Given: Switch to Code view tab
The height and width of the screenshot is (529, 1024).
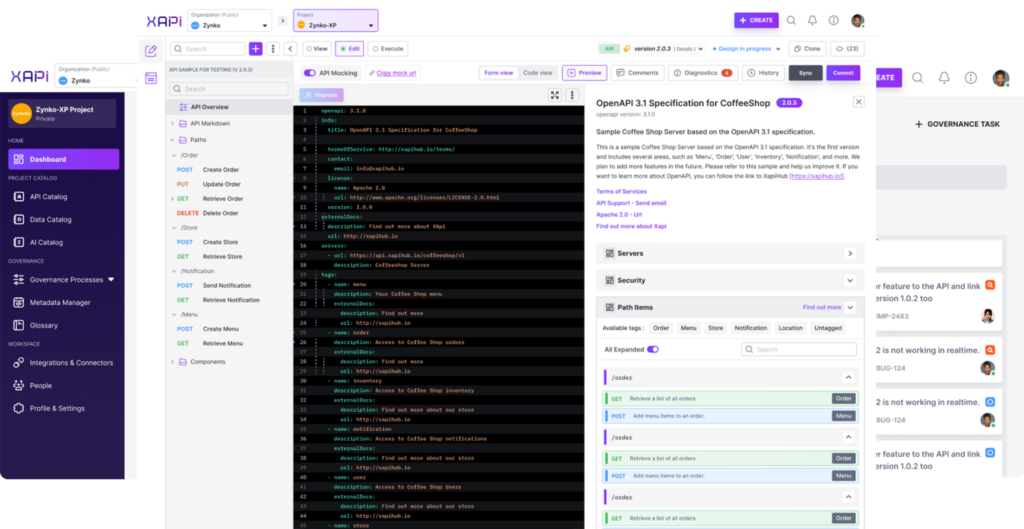Looking at the screenshot, I should [x=537, y=73].
